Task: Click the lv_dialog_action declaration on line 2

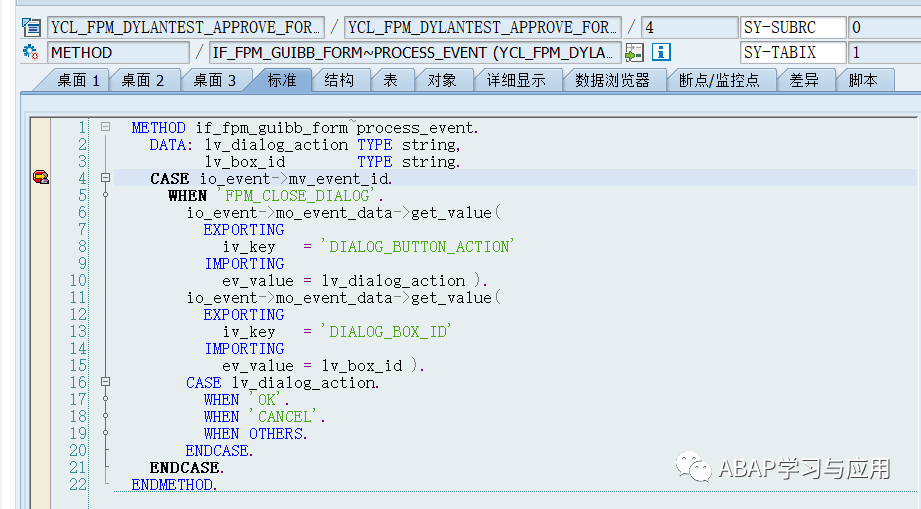Action: (276, 145)
